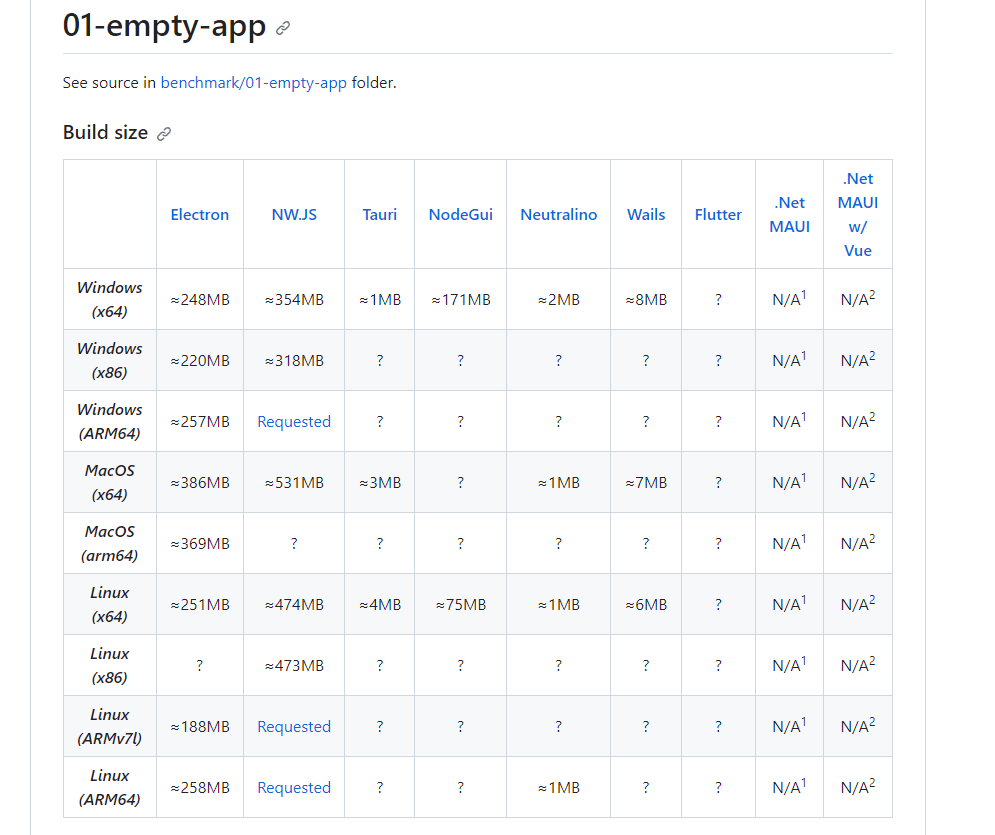Select the "Linux (x64)" row header
The width and height of the screenshot is (995, 835).
(x=110, y=605)
